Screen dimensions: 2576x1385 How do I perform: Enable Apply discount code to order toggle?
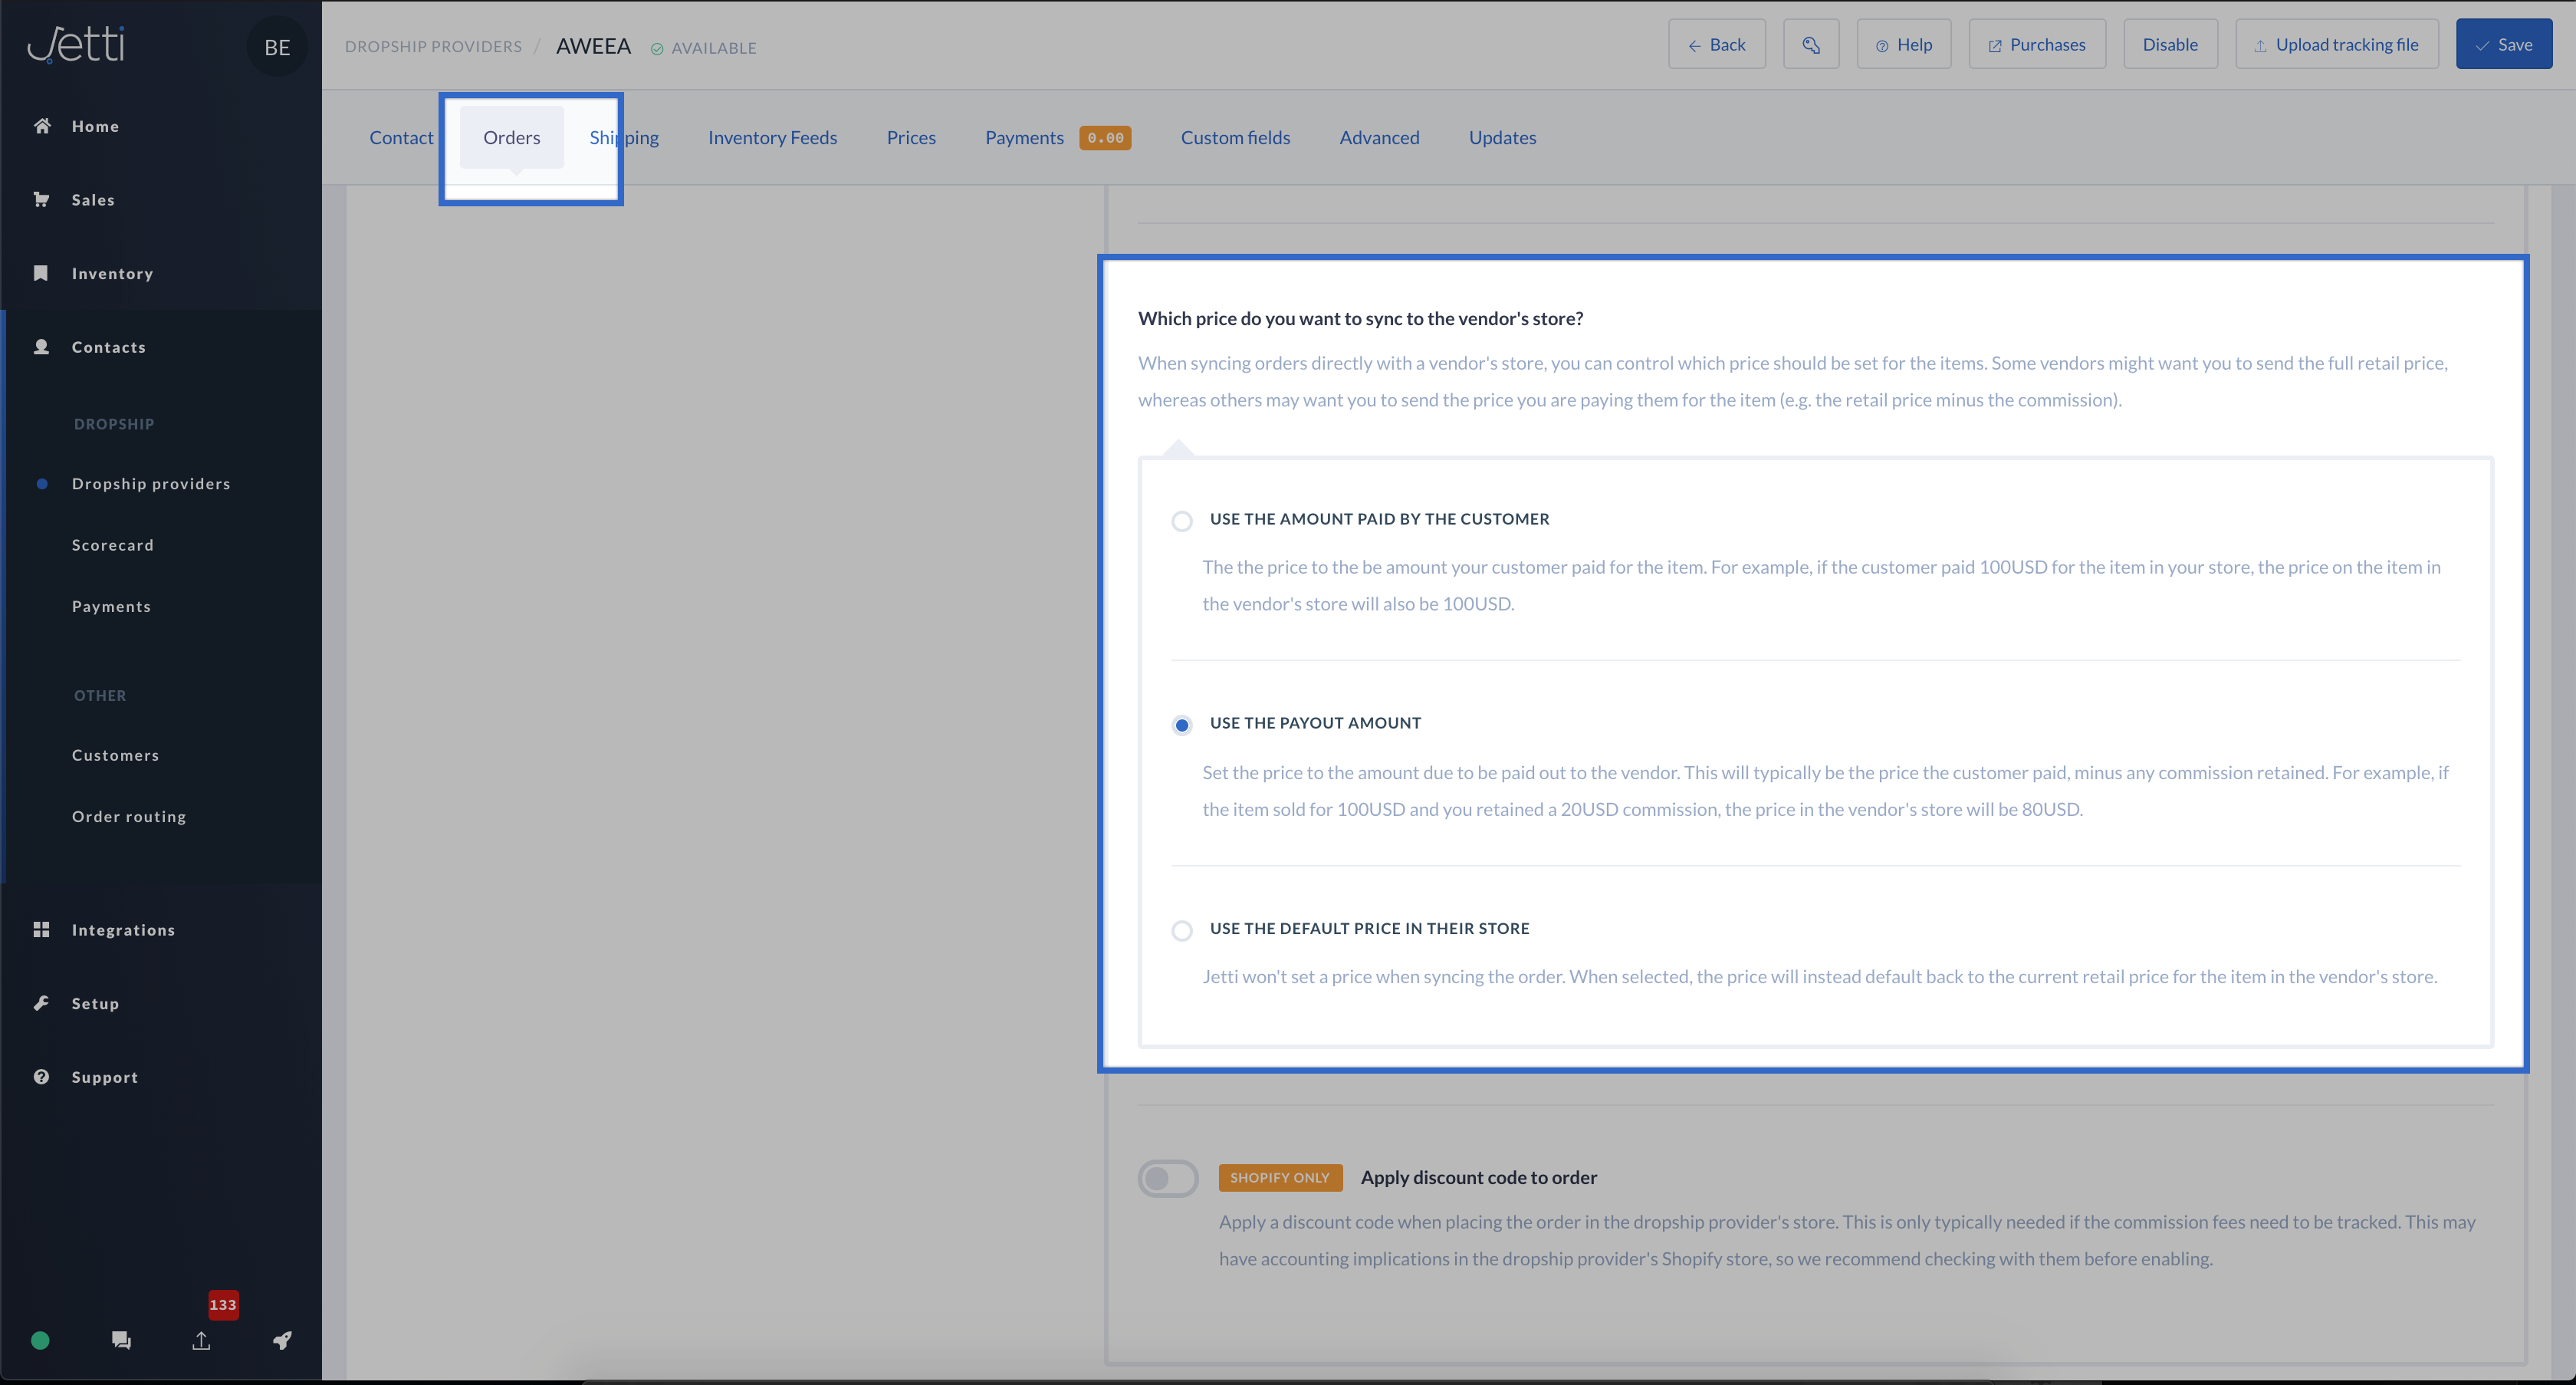[x=1167, y=1178]
